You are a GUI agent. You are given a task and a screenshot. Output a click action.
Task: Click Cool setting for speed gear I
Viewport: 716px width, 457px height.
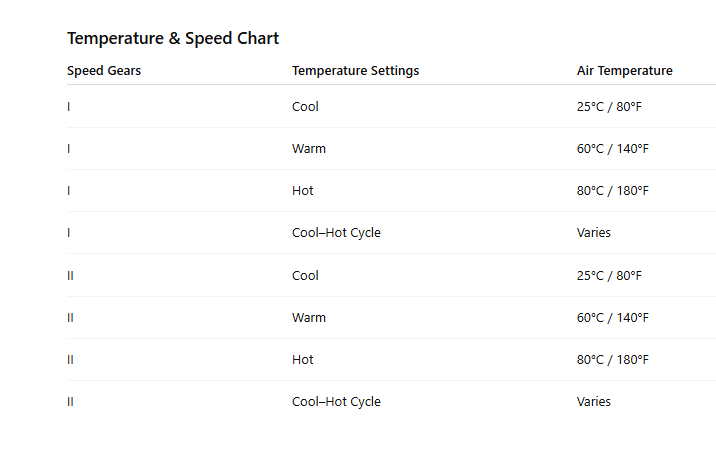click(x=305, y=107)
